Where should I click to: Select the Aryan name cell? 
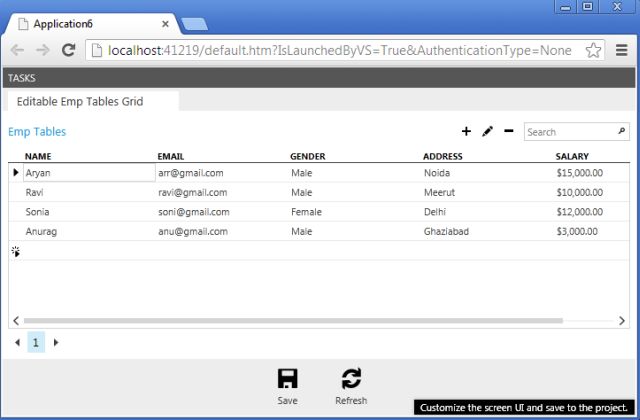point(89,173)
